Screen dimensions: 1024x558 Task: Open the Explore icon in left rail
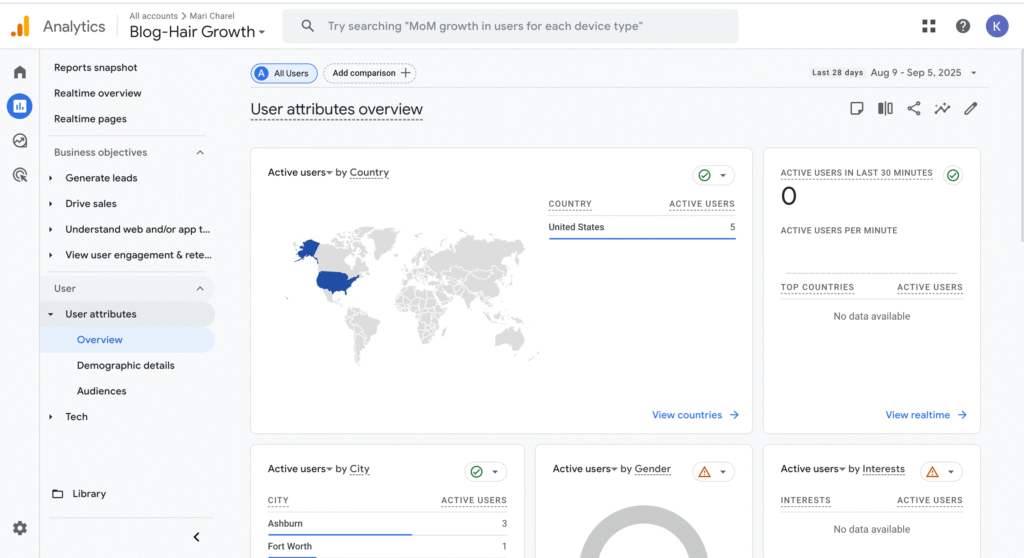(20, 140)
